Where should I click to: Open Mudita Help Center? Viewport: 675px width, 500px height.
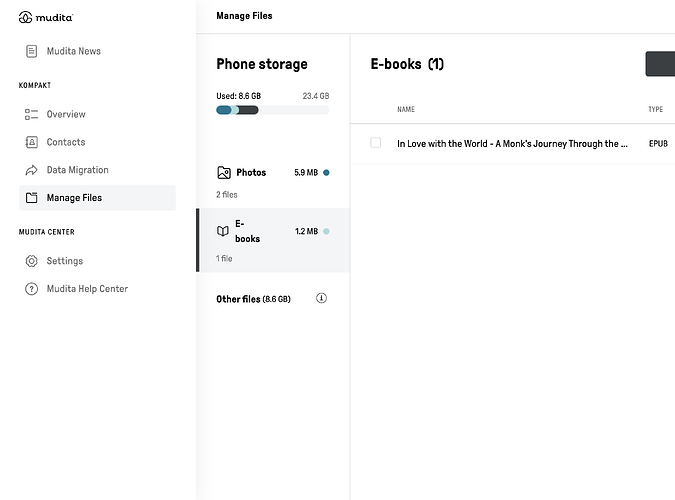tap(97, 289)
